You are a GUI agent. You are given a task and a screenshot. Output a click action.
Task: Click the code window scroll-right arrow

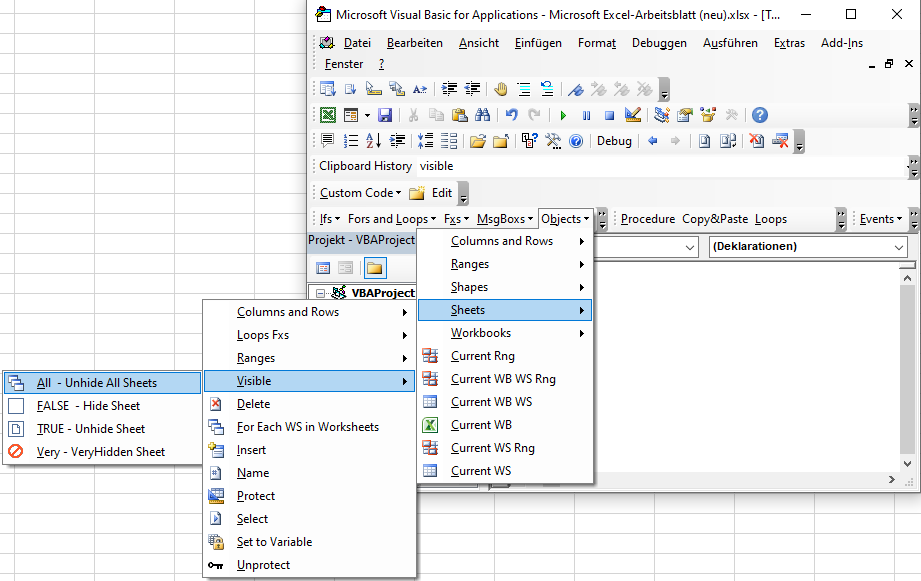pyautogui.click(x=892, y=480)
